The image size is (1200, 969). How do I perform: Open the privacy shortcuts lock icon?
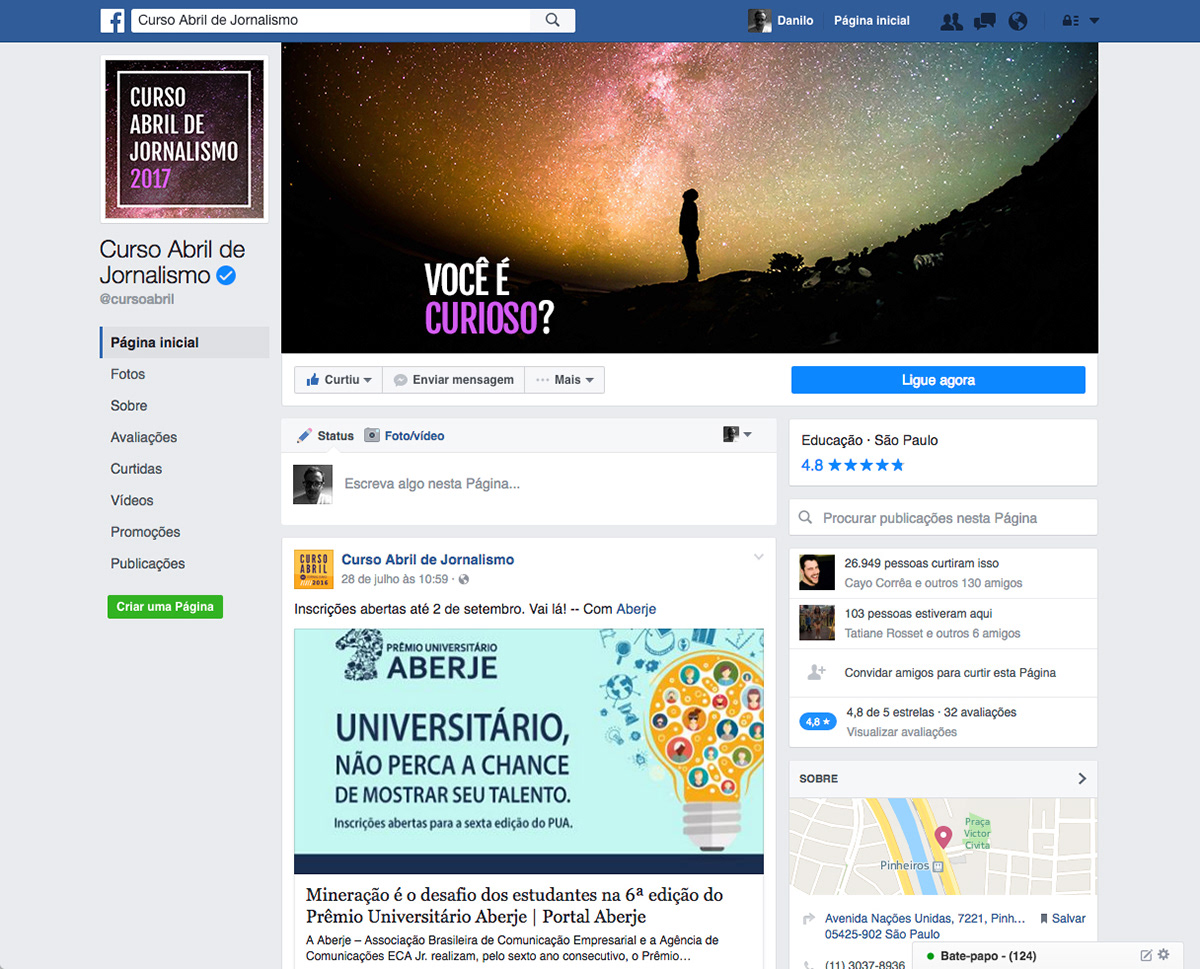[1071, 21]
